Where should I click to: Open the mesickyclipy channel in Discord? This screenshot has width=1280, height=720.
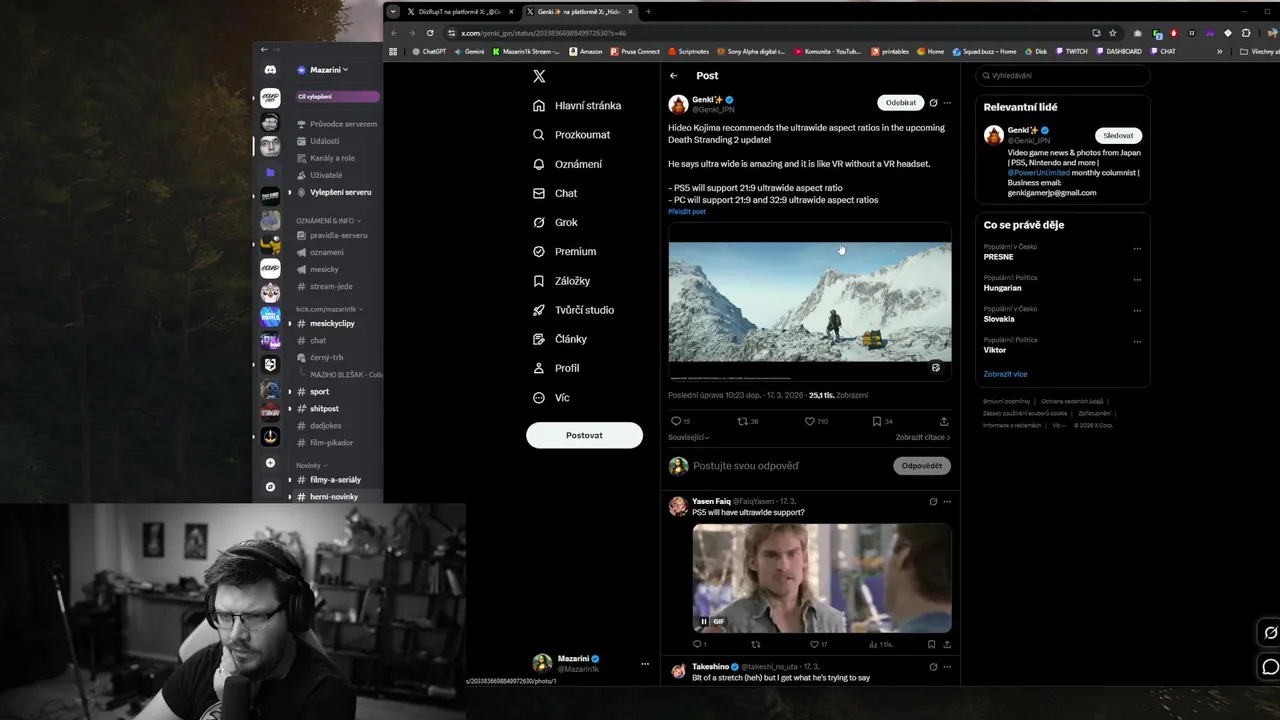point(332,323)
